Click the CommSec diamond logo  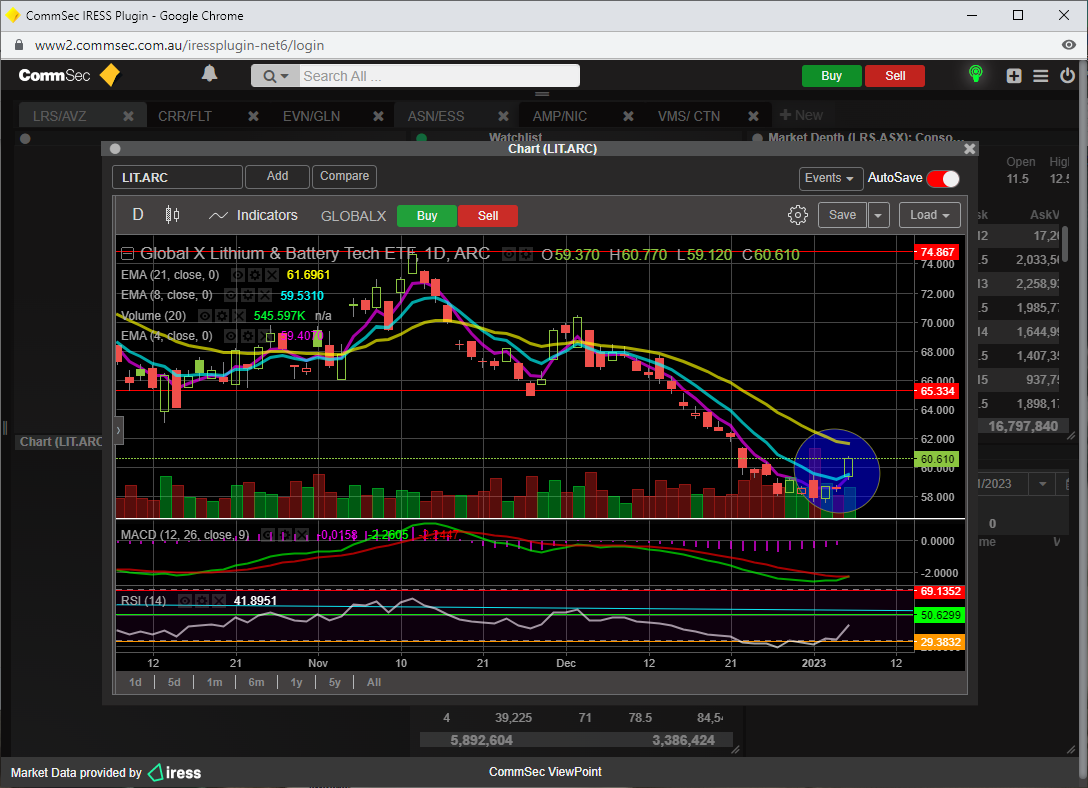110,75
